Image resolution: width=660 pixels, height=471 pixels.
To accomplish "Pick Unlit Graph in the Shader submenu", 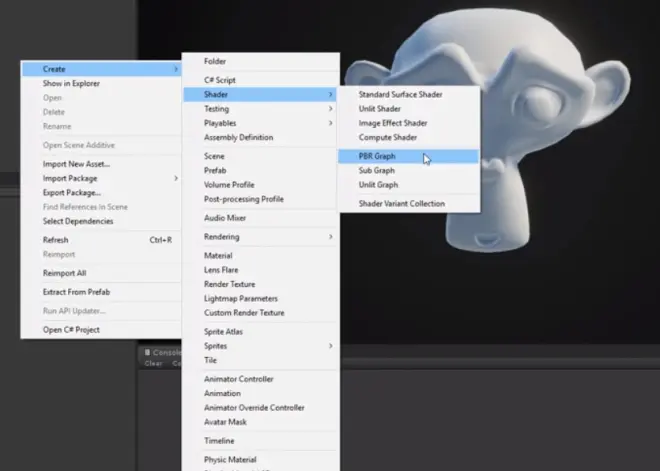I will (x=408, y=185).
